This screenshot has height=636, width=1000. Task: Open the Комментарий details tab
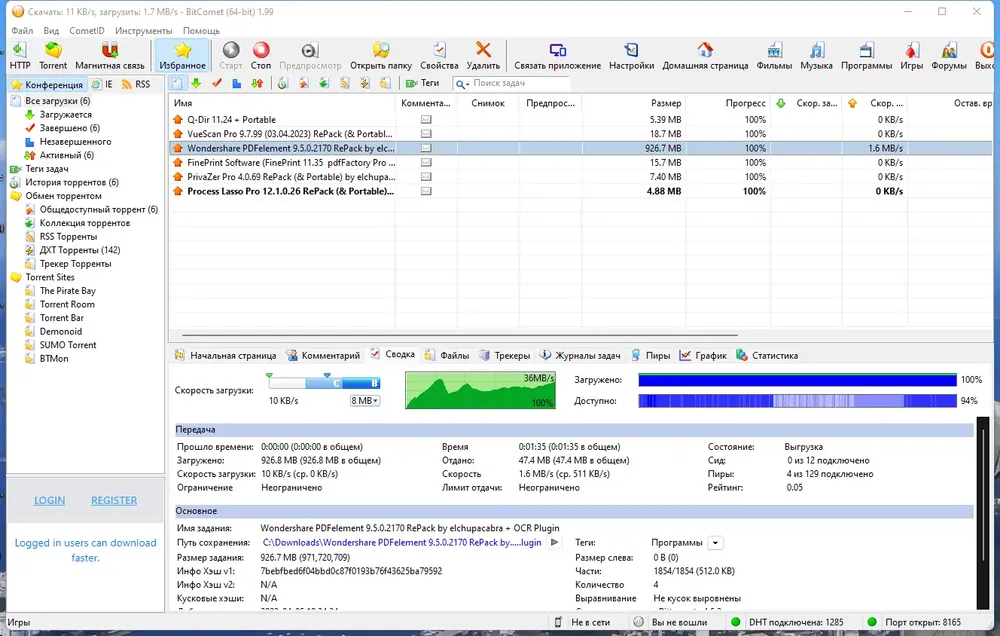323,355
